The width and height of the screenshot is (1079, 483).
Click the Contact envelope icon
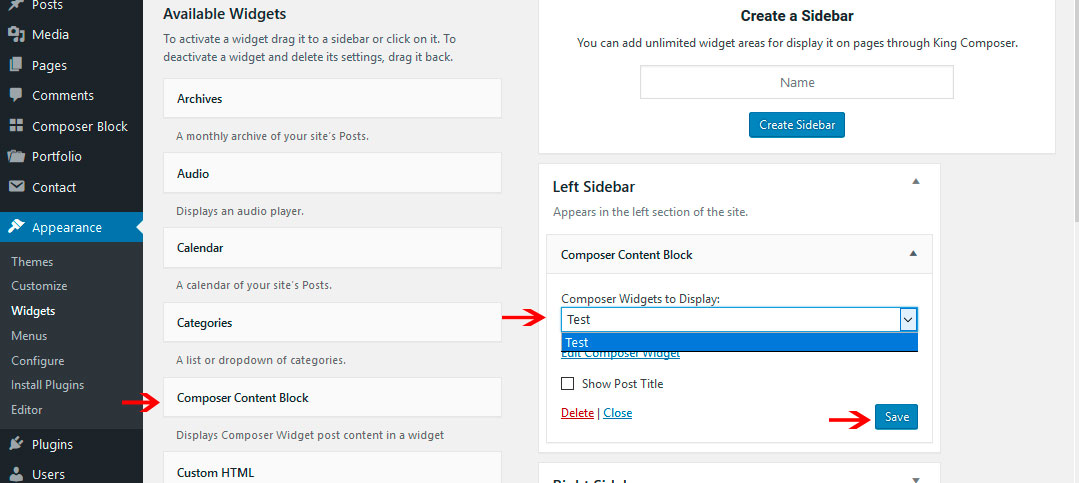pyautogui.click(x=16, y=187)
